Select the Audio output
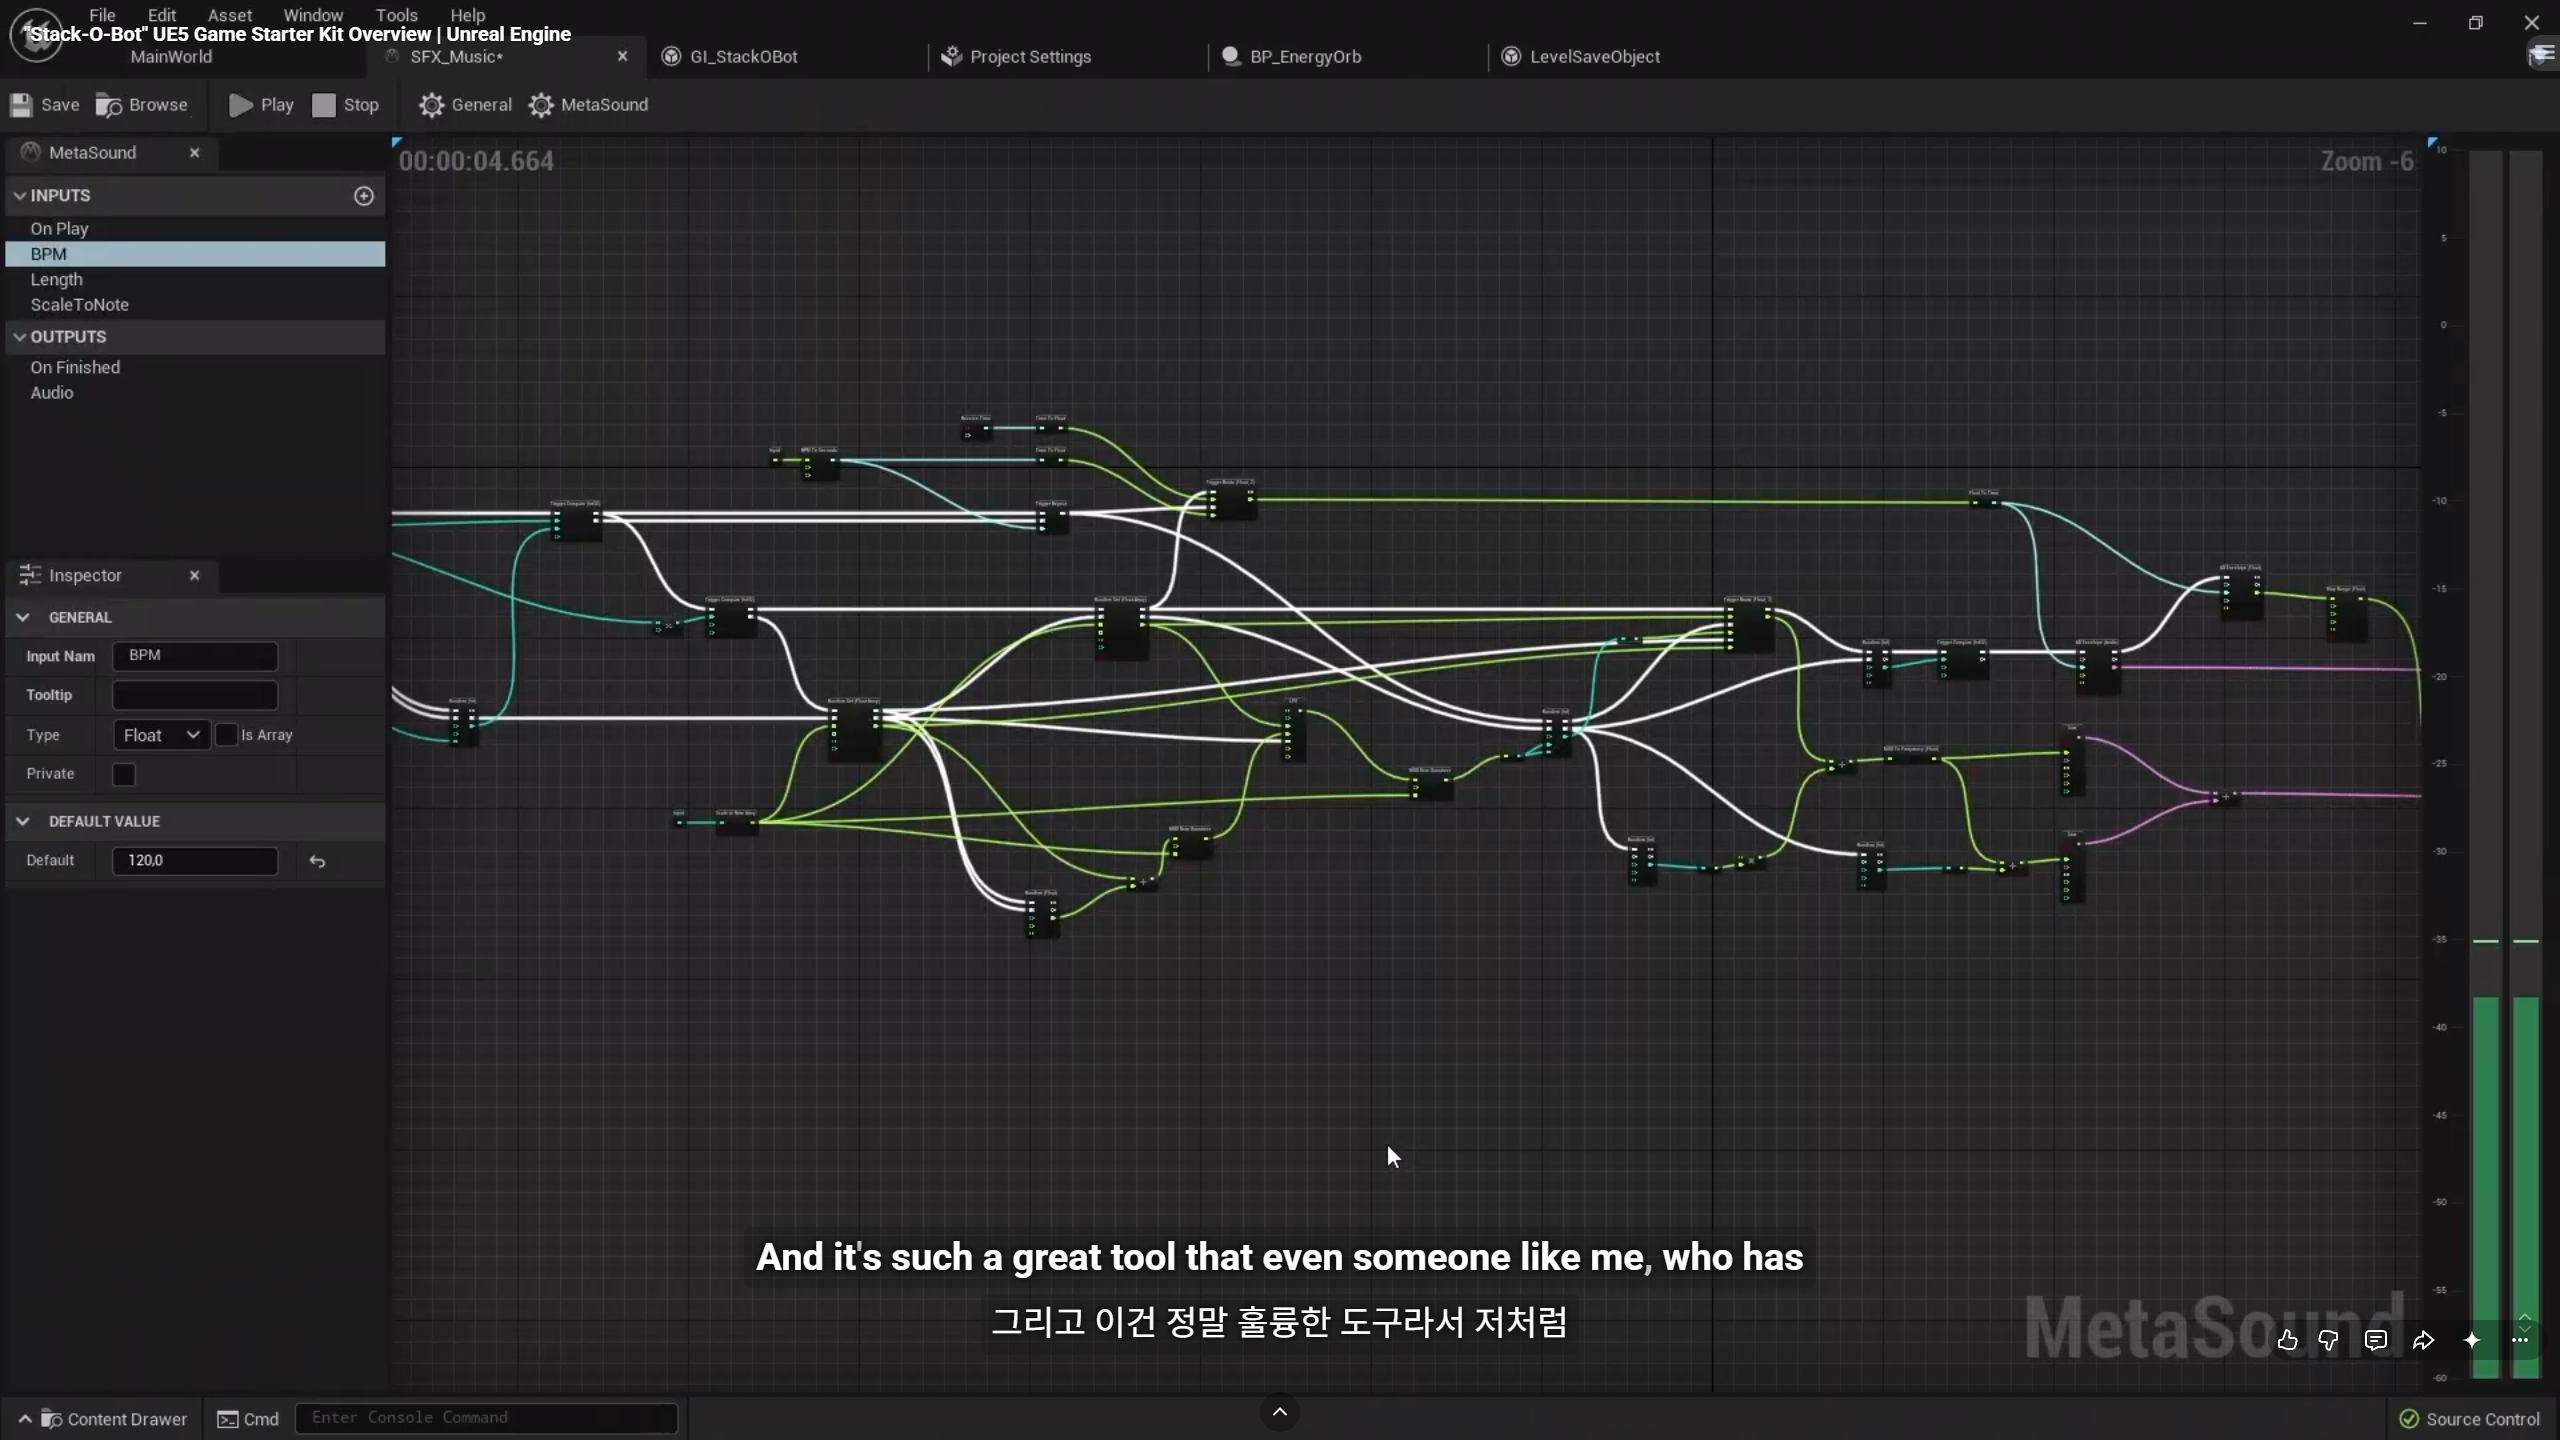The image size is (2560, 1440). (195, 393)
